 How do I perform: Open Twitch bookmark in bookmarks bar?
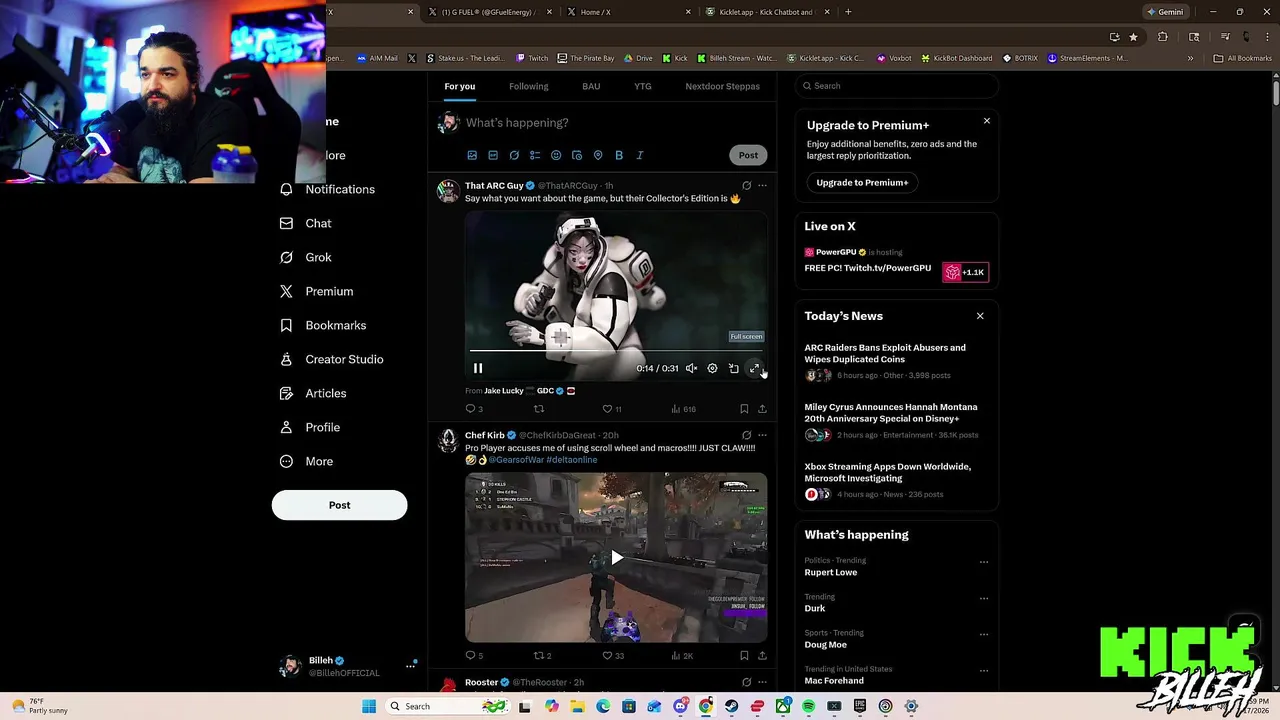532,58
